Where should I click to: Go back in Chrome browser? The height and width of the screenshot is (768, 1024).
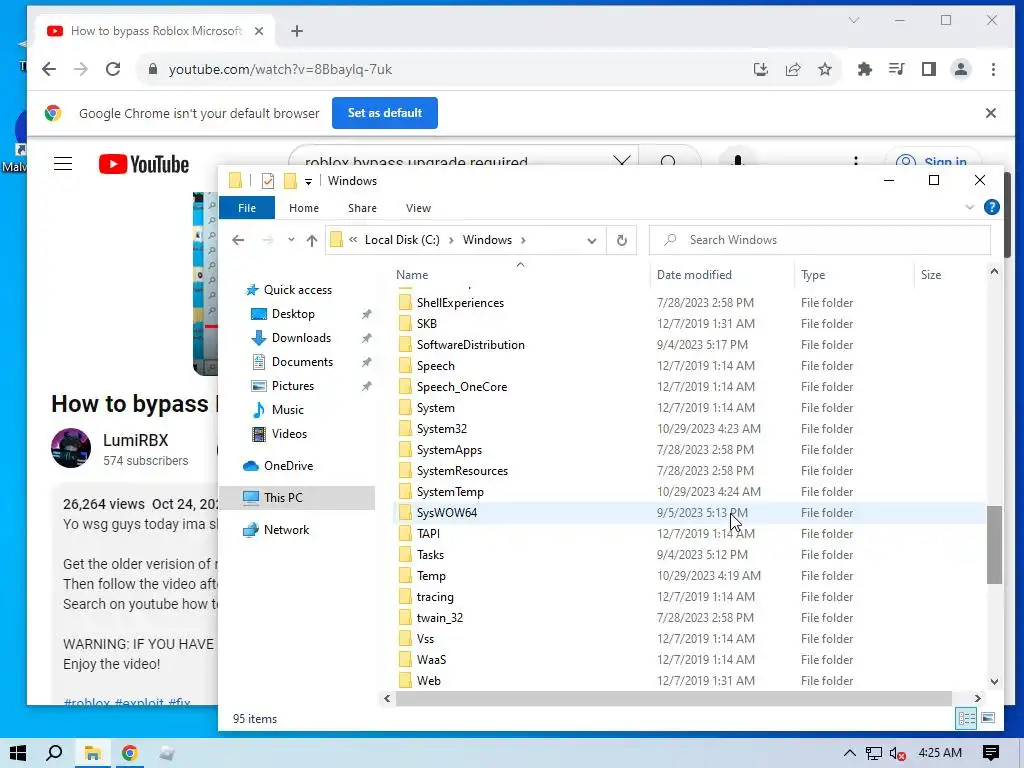tap(49, 69)
